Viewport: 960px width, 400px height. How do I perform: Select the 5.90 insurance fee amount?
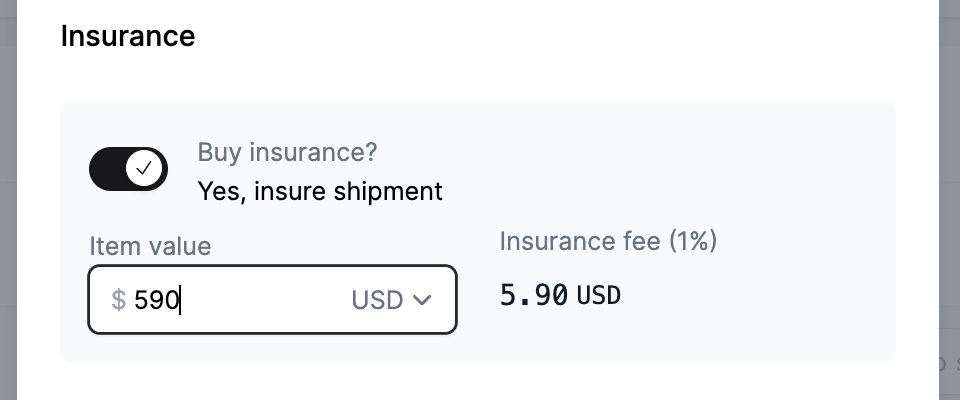pos(534,295)
